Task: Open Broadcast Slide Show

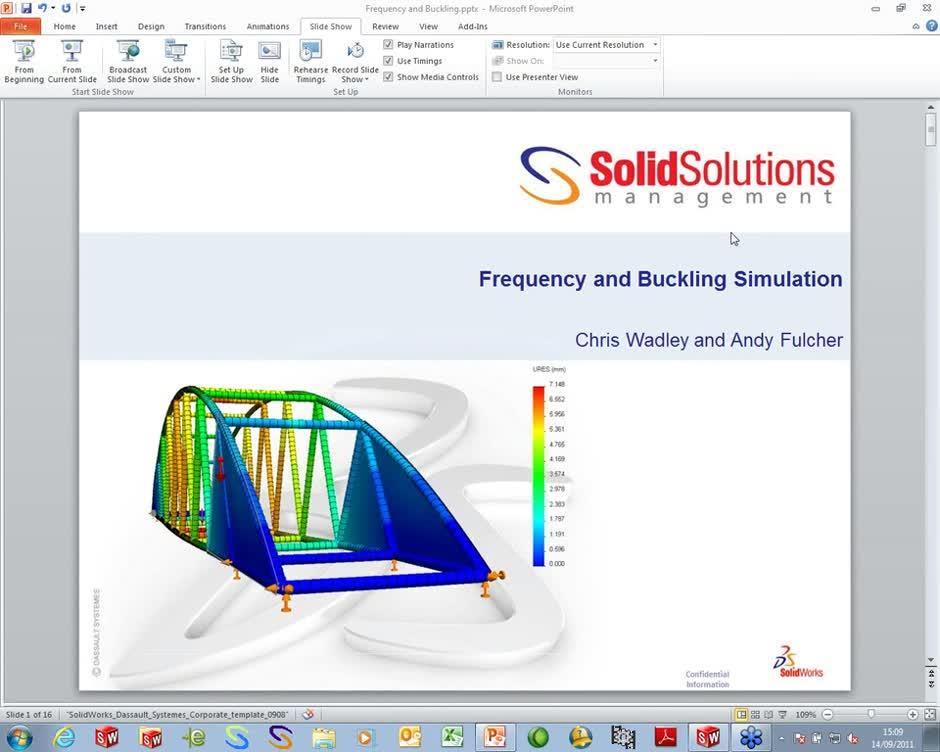Action: pyautogui.click(x=127, y=60)
